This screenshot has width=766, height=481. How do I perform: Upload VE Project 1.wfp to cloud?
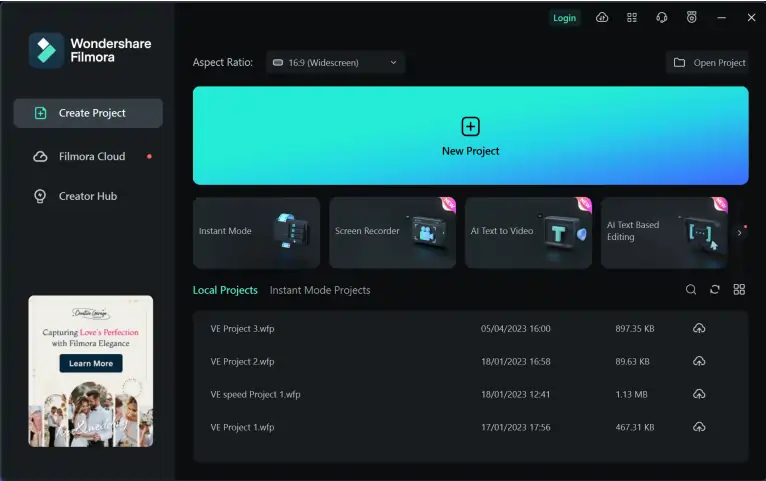[699, 427]
